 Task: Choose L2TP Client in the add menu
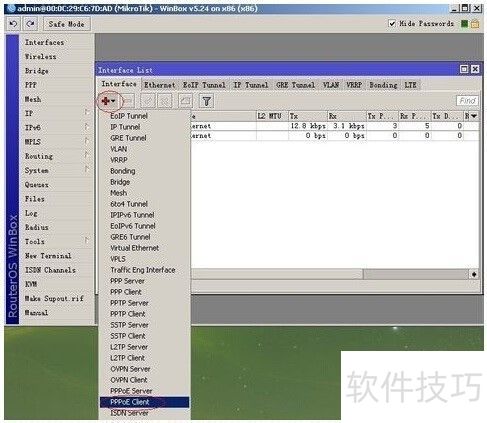coord(128,358)
